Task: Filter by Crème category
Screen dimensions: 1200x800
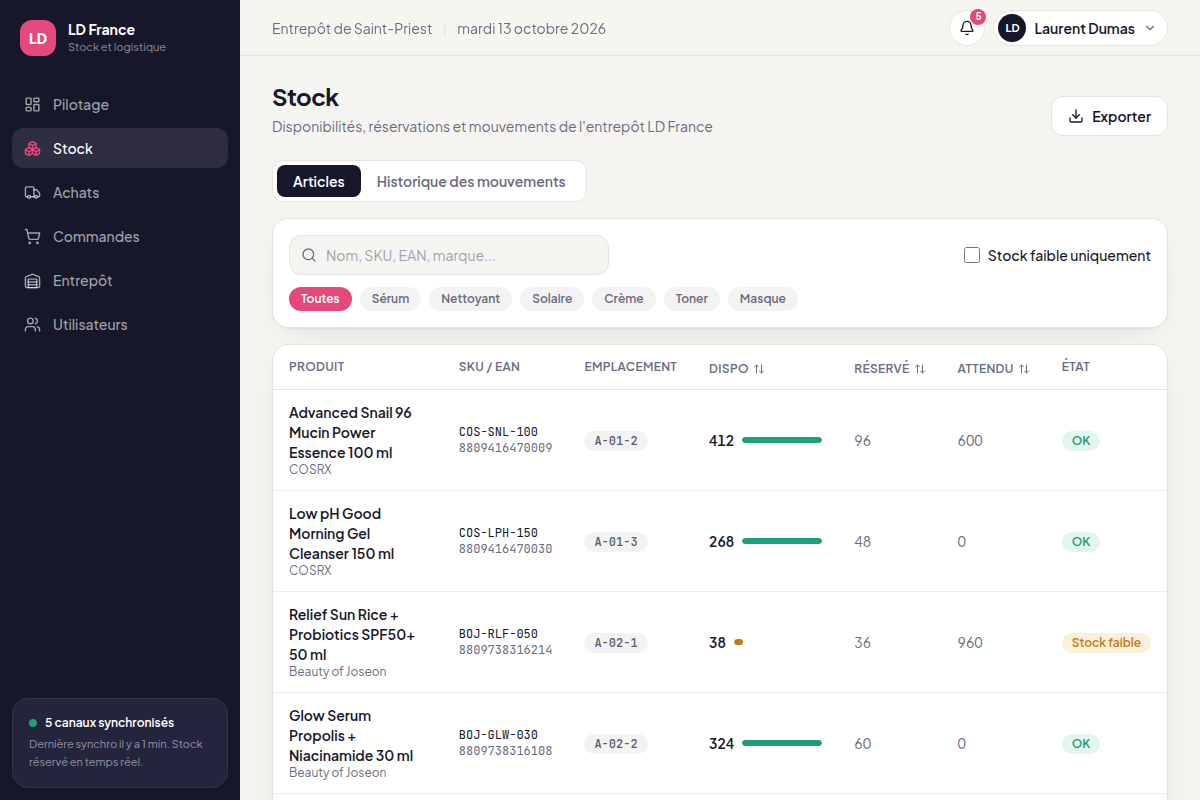Action: pos(624,299)
